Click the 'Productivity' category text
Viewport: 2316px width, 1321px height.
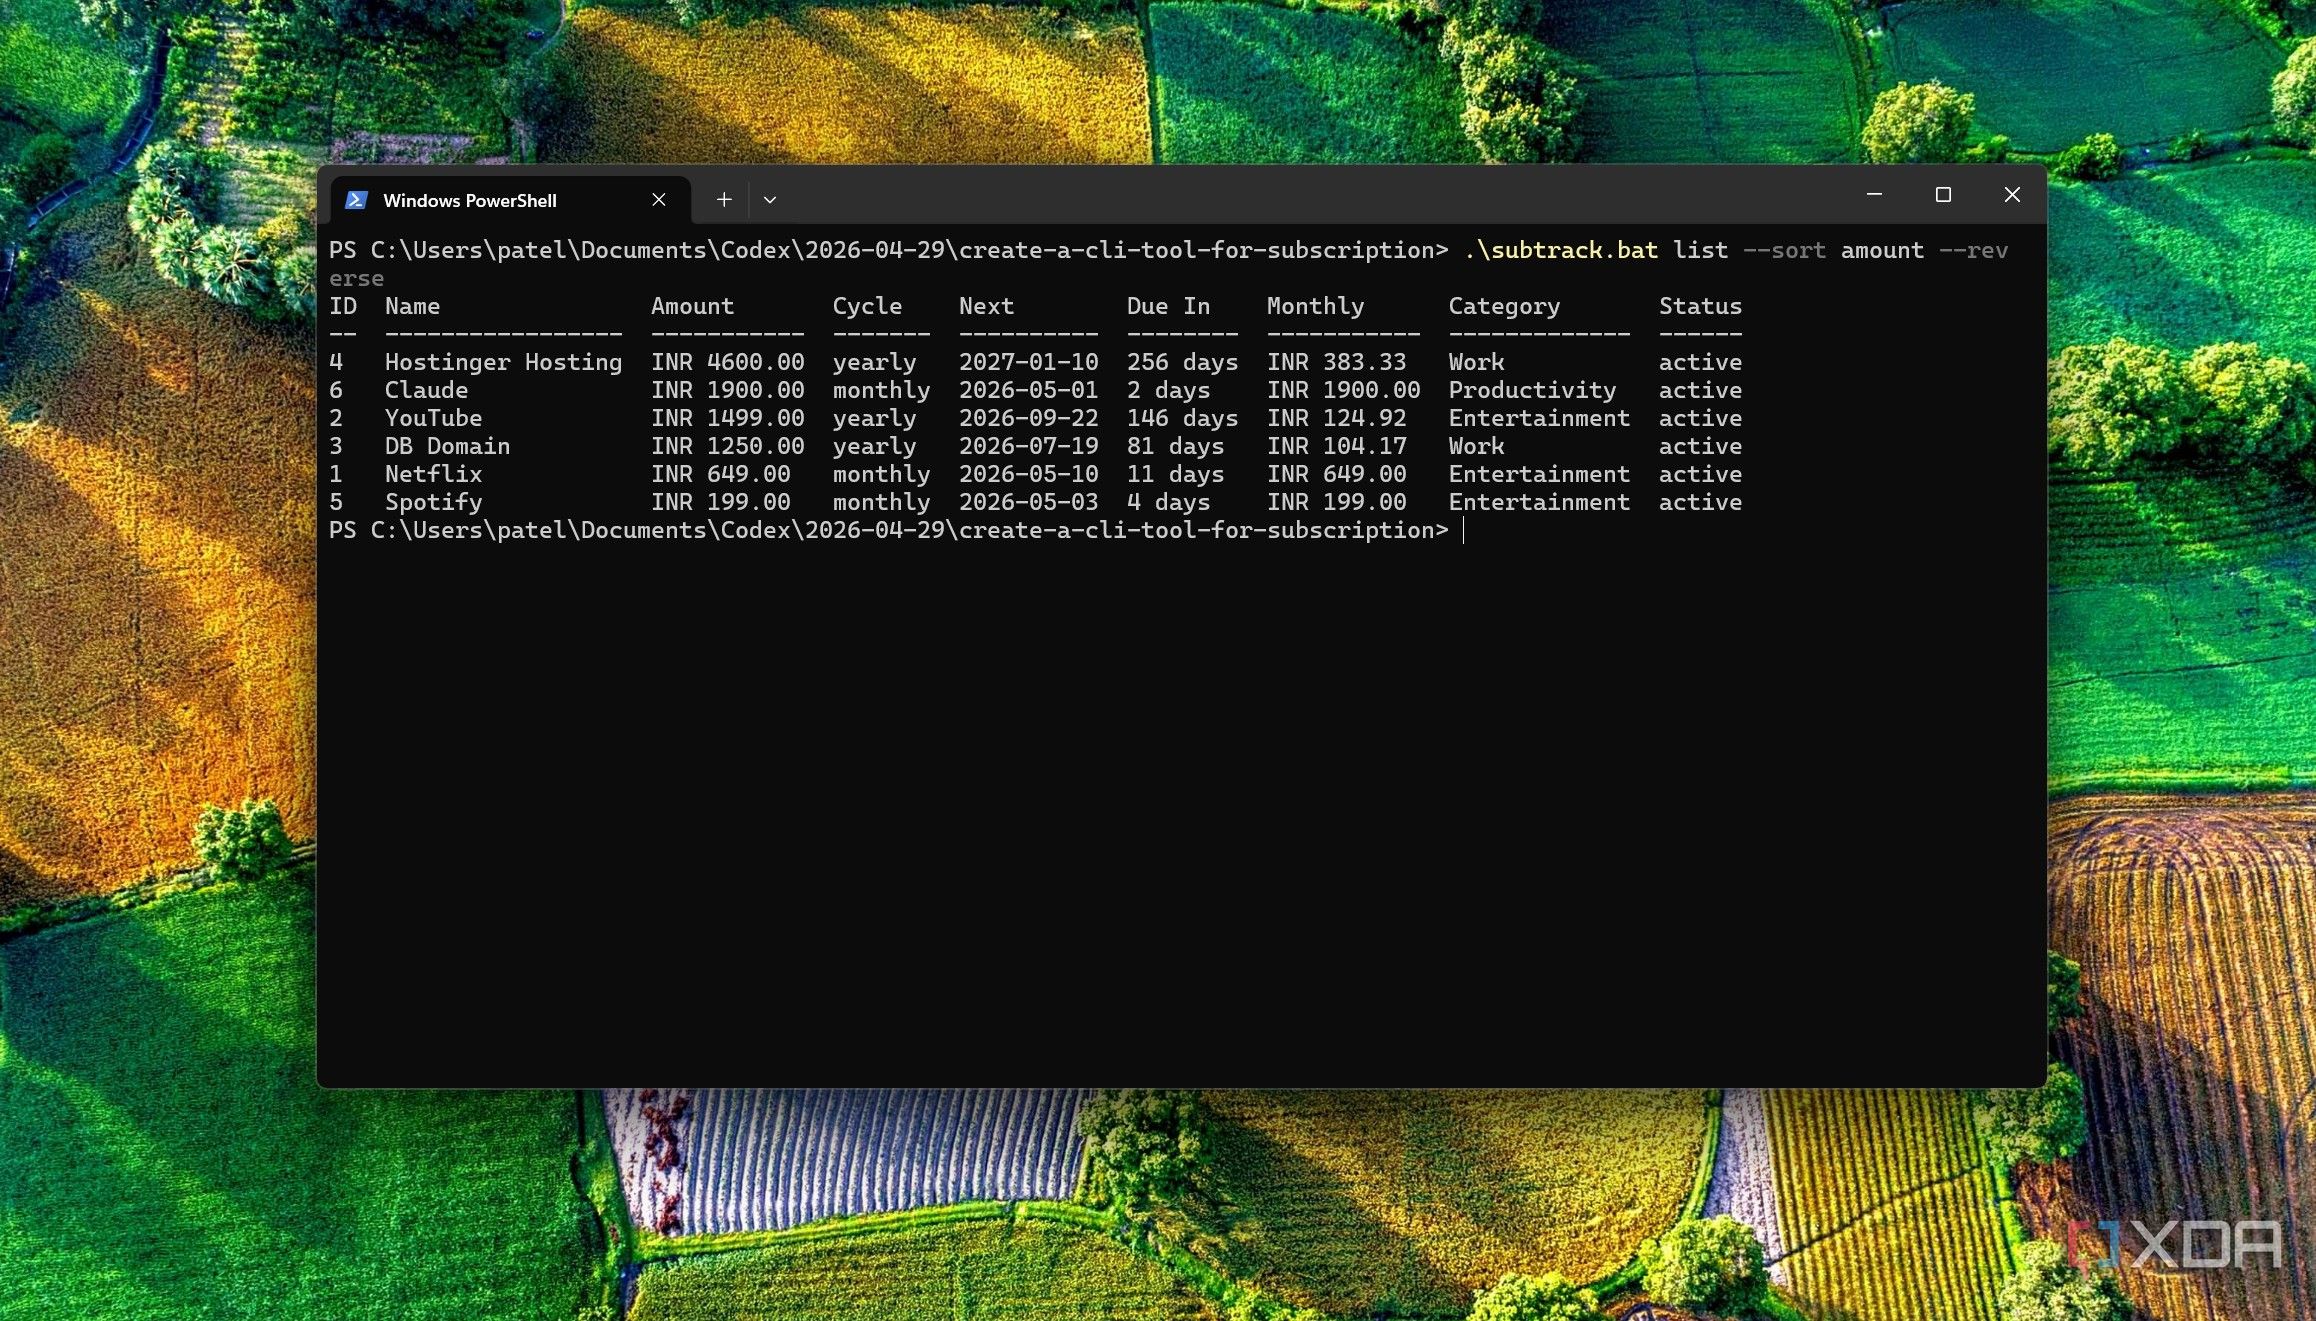1532,390
